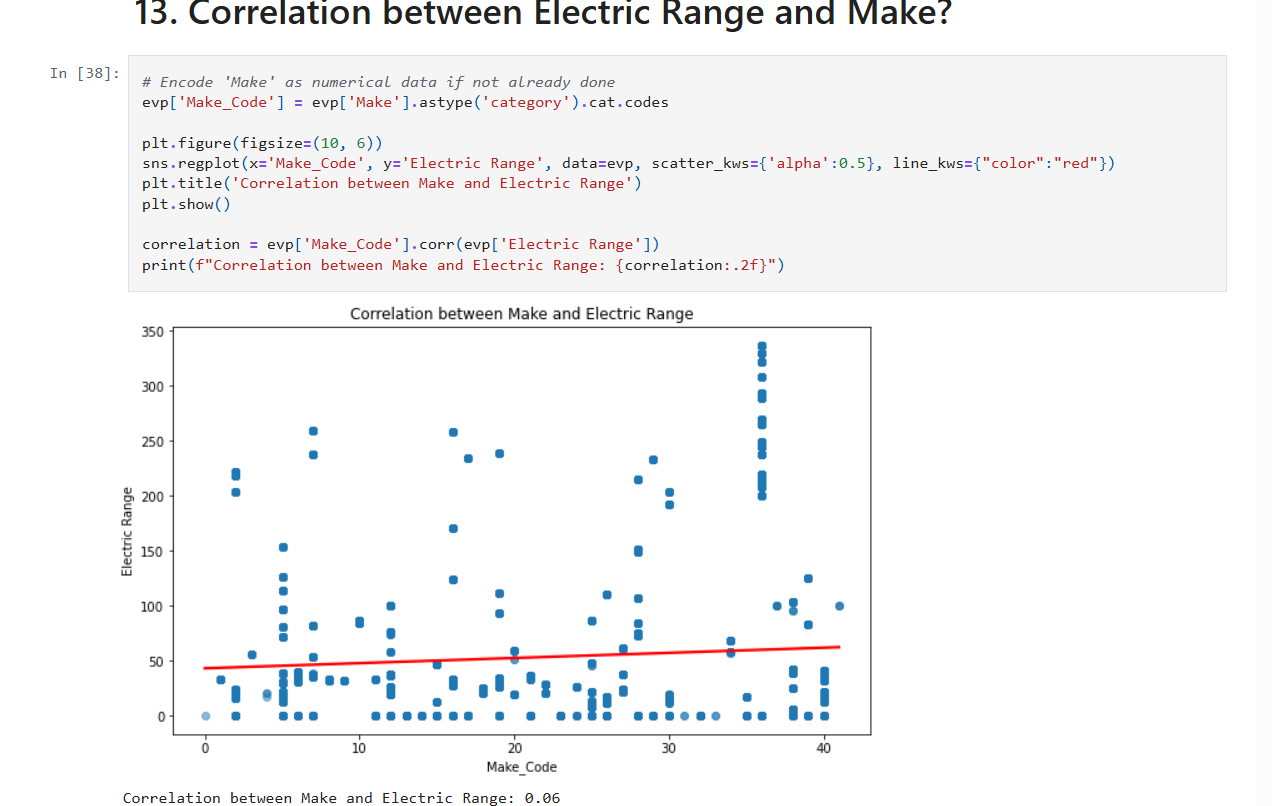Click the correlation = evp[...] line

point(400,244)
